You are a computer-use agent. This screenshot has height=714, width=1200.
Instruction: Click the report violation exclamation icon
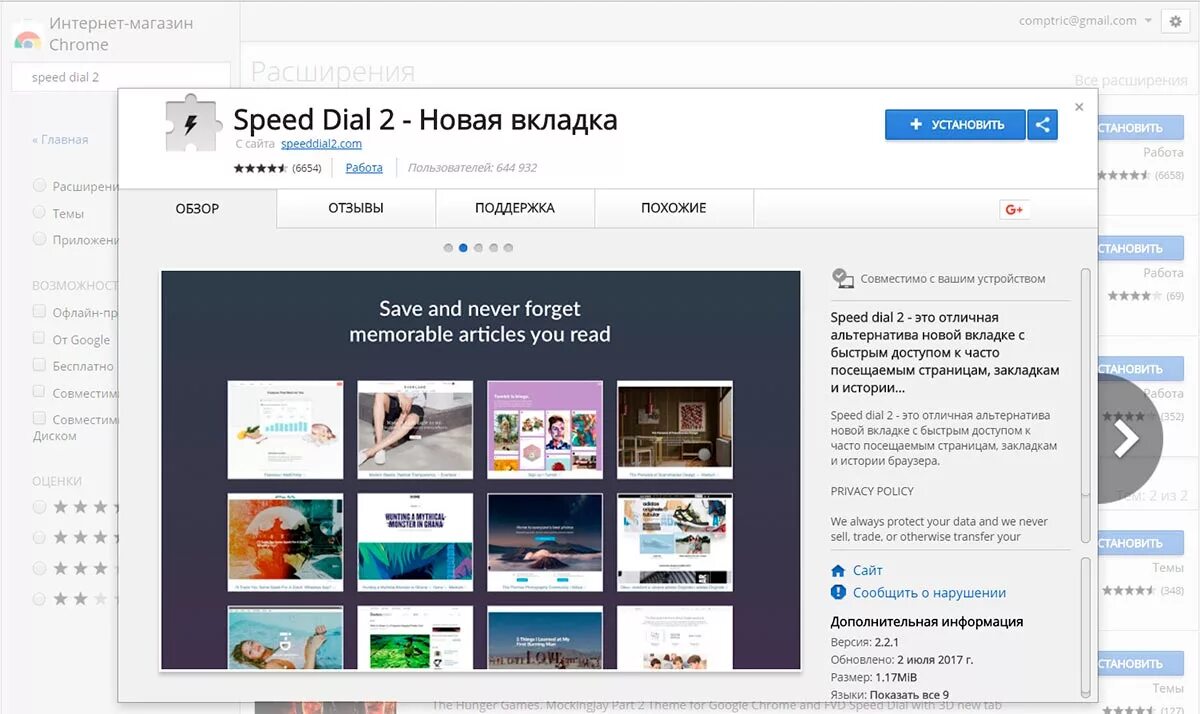(838, 592)
